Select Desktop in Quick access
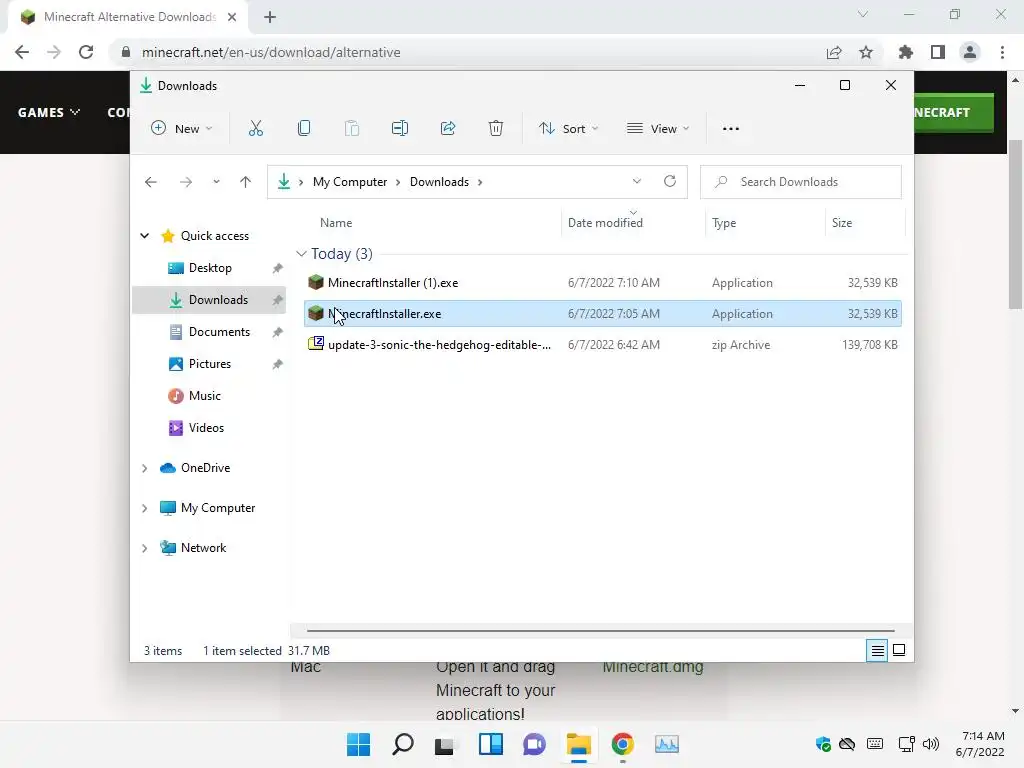 pos(209,268)
